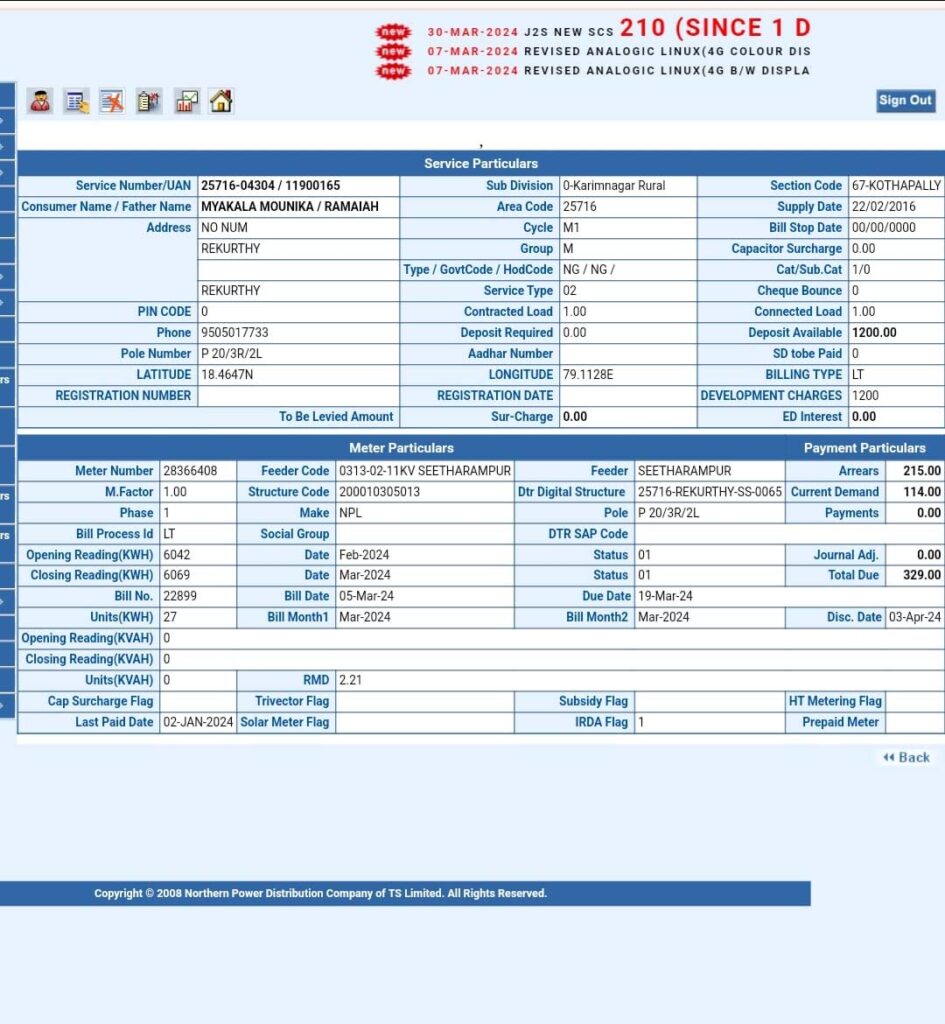This screenshot has width=945, height=1024.
Task: Click the Back link
Action: [906, 758]
